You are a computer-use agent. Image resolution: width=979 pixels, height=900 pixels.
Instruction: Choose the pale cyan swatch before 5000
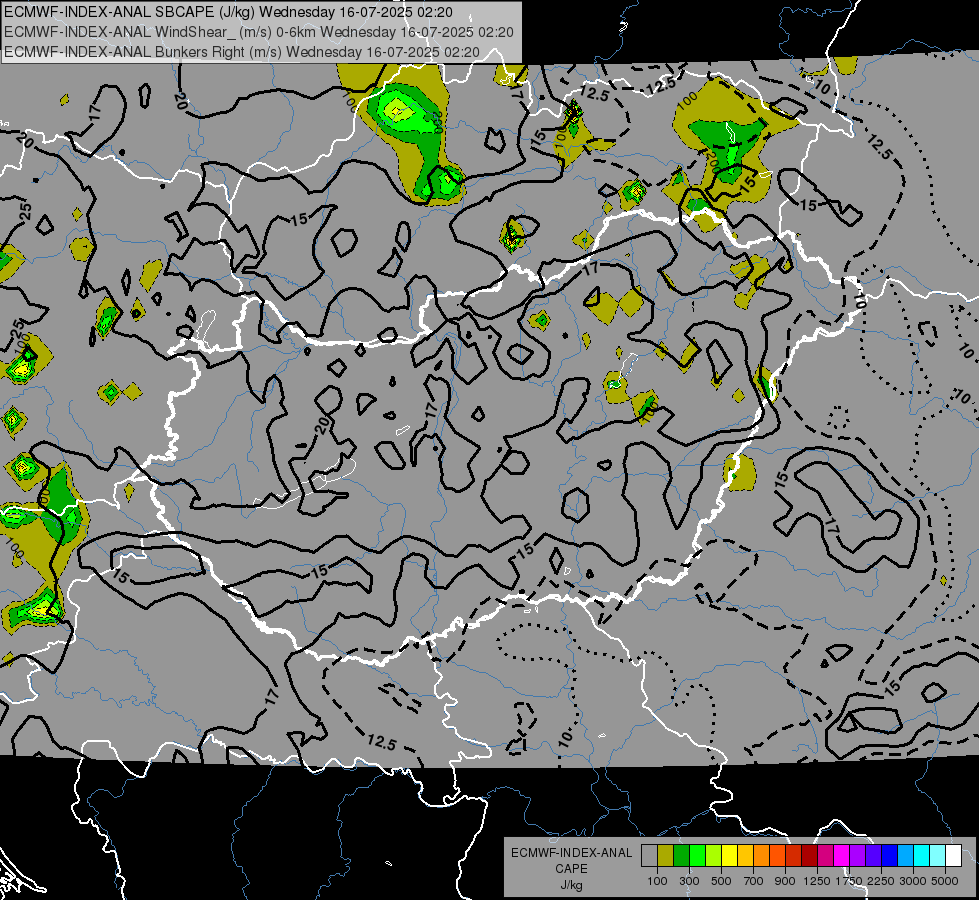[938, 855]
